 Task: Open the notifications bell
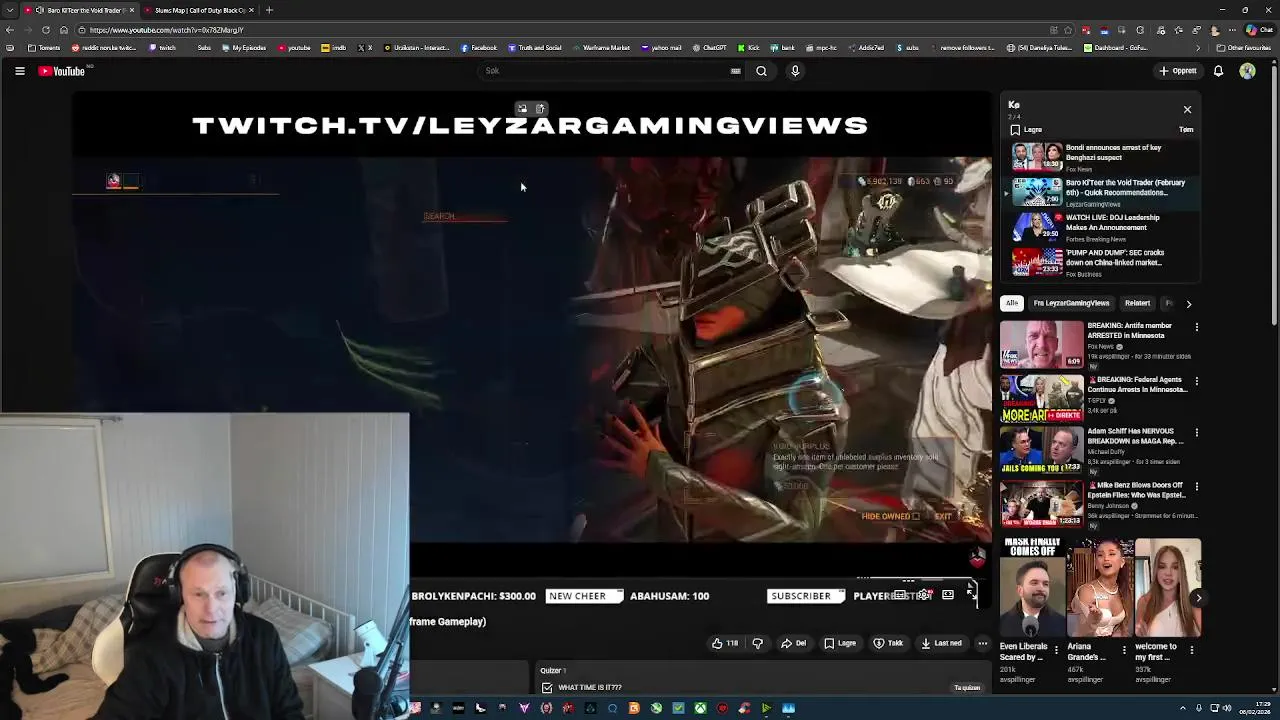pyautogui.click(x=1218, y=71)
